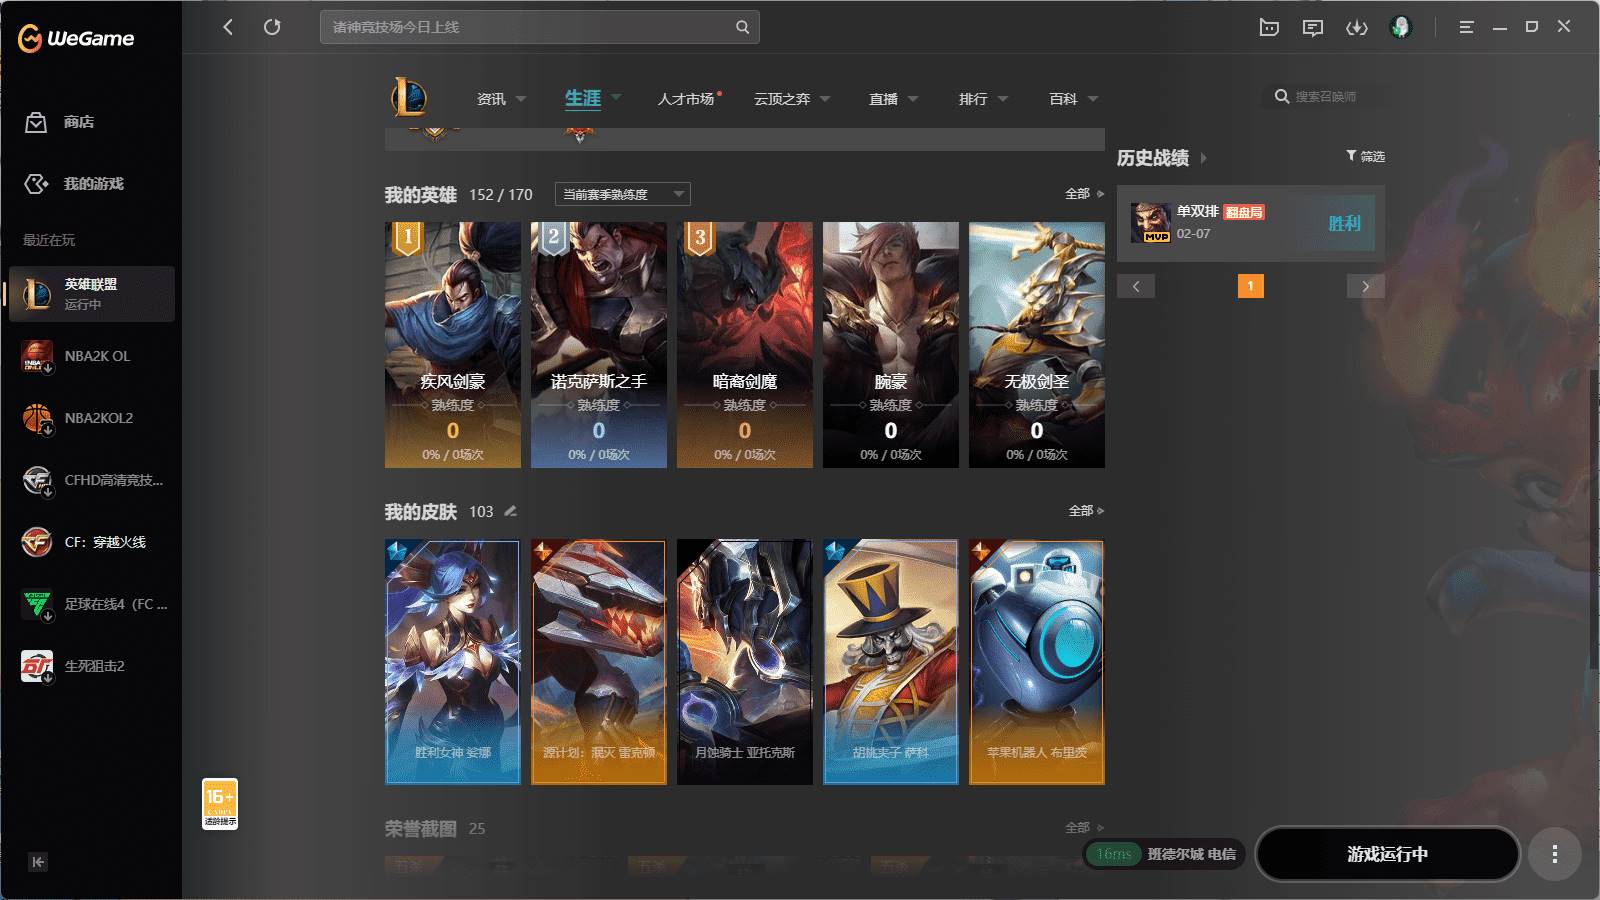Viewport: 1600px width, 900px height.
Task: Open the 单双排 match record from 02-07
Action: coord(1251,223)
